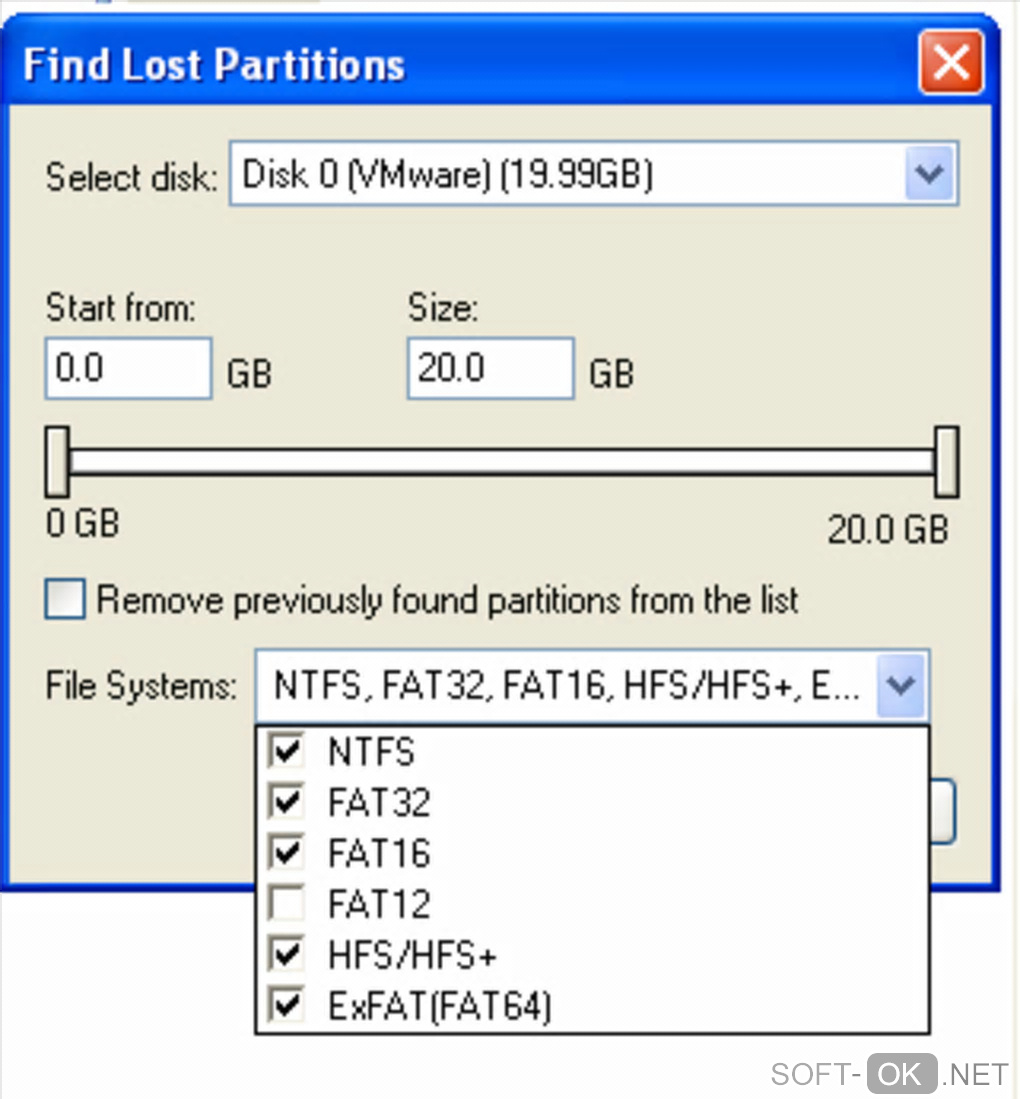Click the File Systems selection text box
This screenshot has width=1020, height=1099.
566,687
